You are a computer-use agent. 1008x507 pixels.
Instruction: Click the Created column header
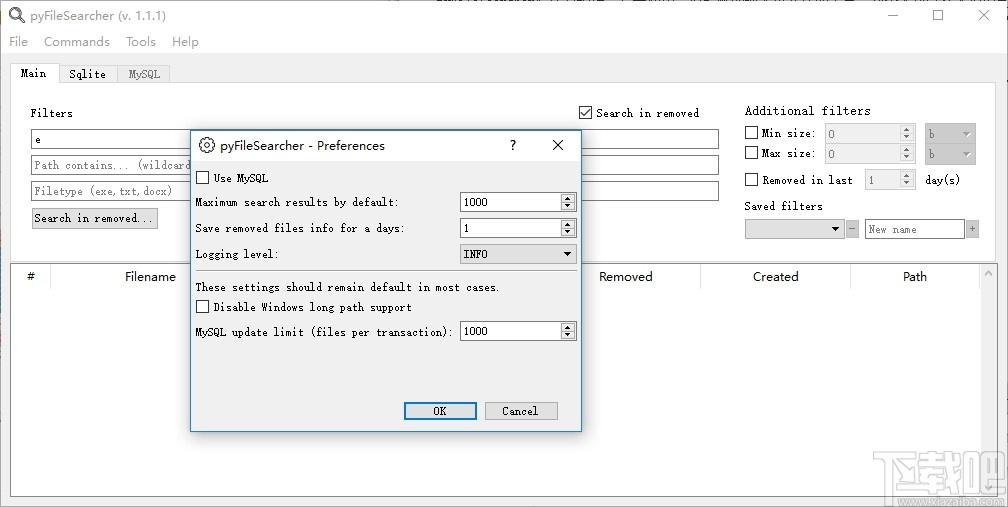pyautogui.click(x=775, y=277)
